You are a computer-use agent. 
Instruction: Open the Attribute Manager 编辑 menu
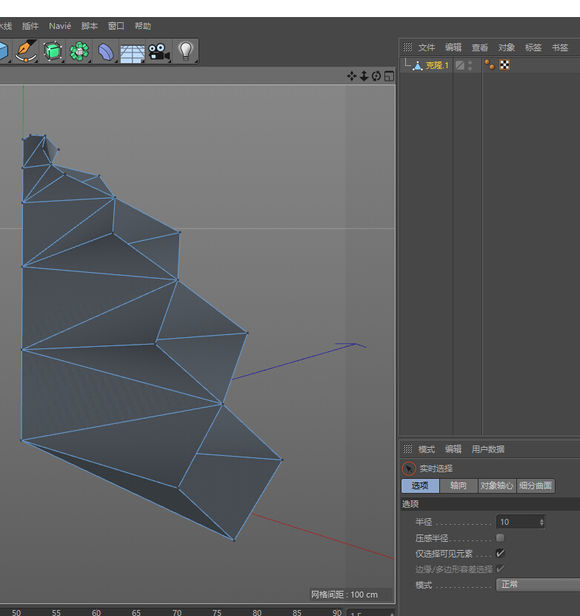click(x=453, y=449)
